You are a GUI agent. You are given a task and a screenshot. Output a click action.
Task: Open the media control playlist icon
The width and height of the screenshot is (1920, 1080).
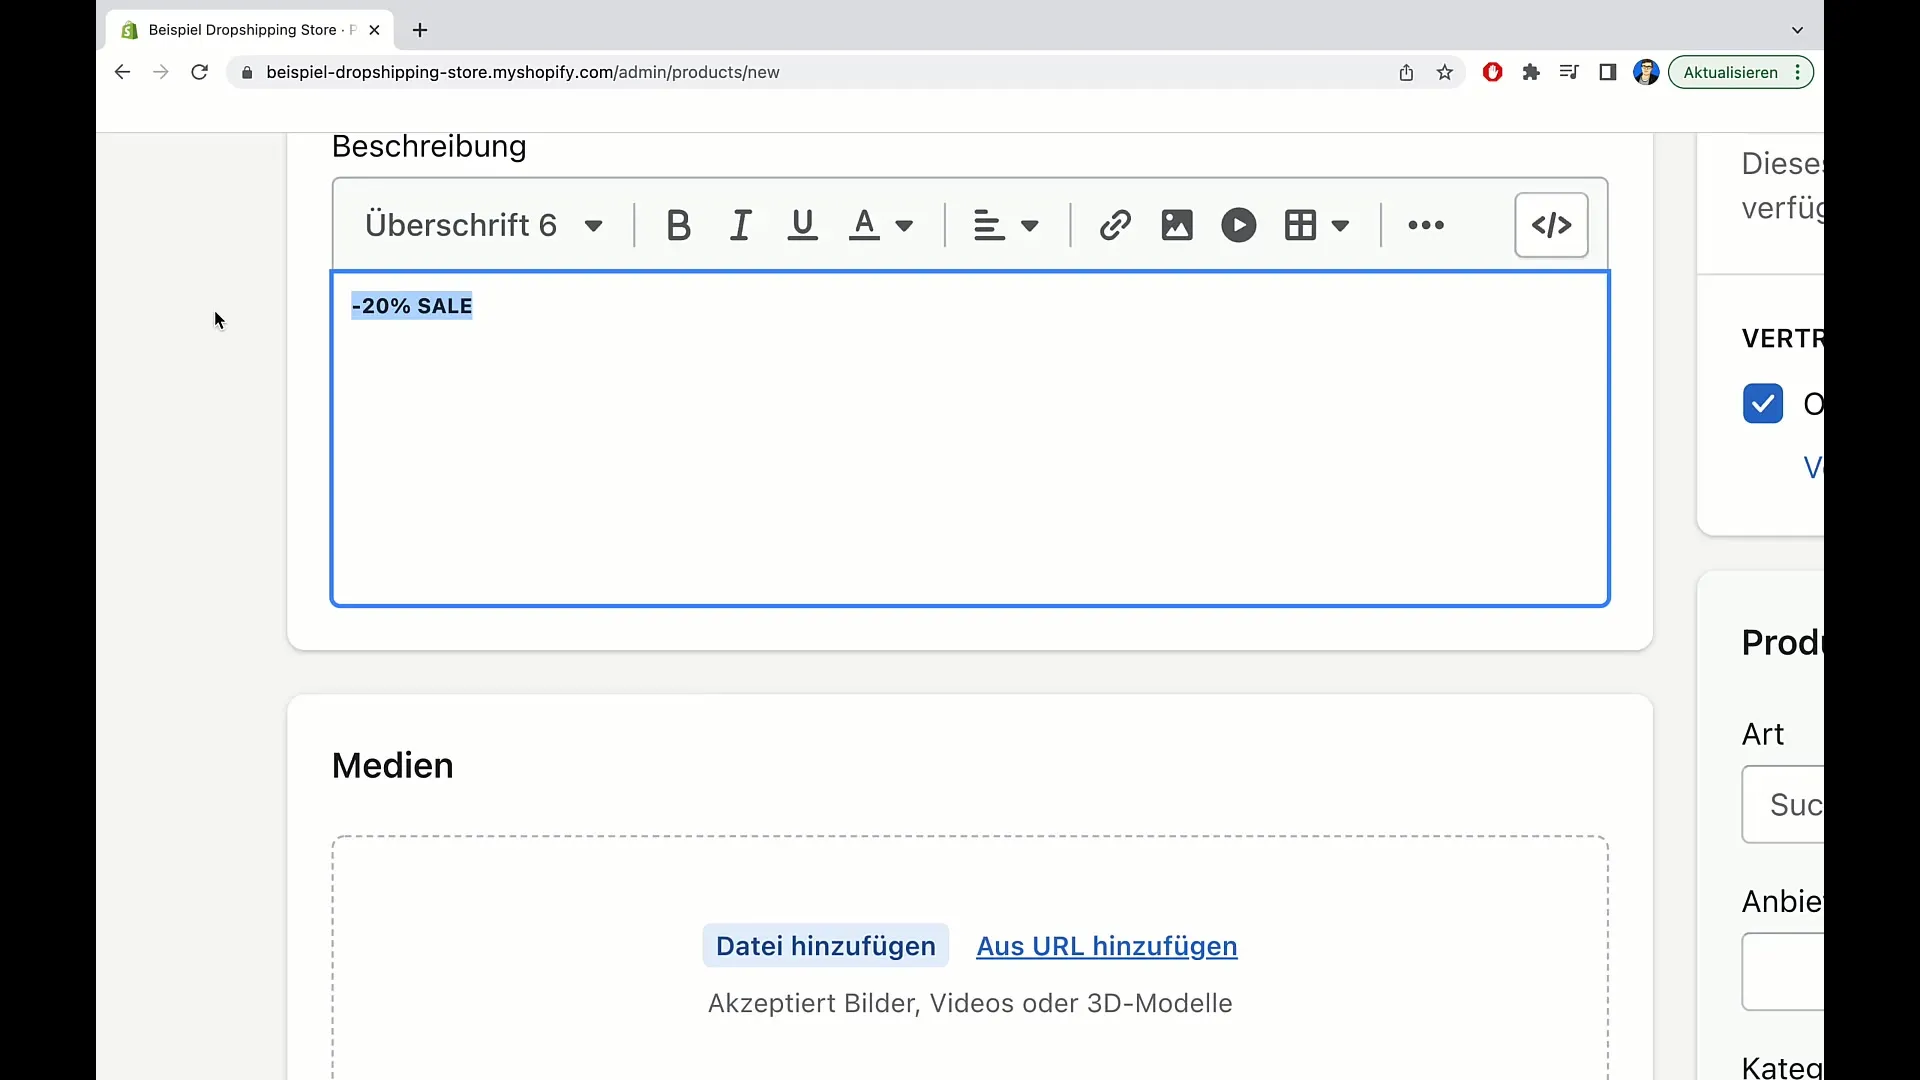tap(1569, 72)
